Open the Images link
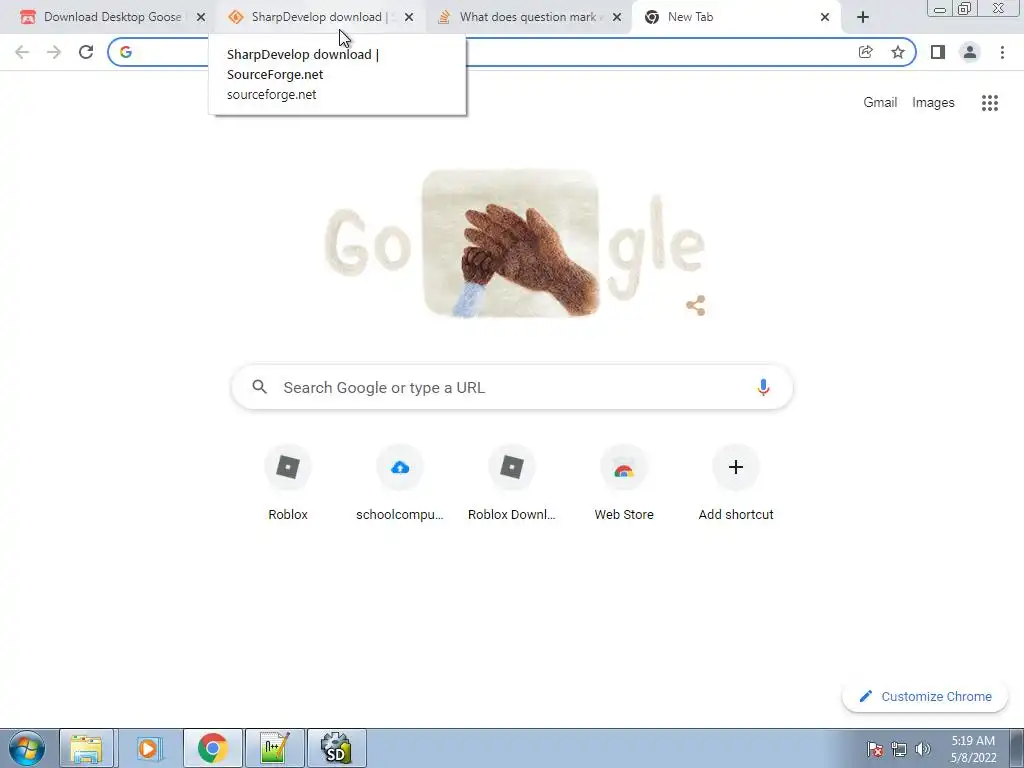Screen dimensions: 1024x768 pyautogui.click(x=933, y=103)
